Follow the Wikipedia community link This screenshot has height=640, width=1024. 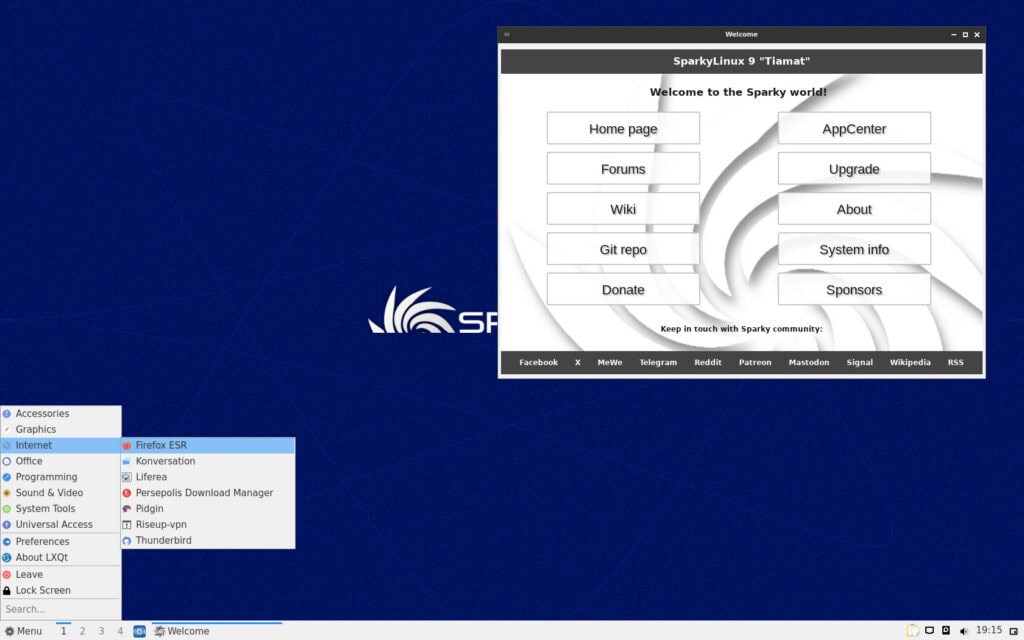910,362
